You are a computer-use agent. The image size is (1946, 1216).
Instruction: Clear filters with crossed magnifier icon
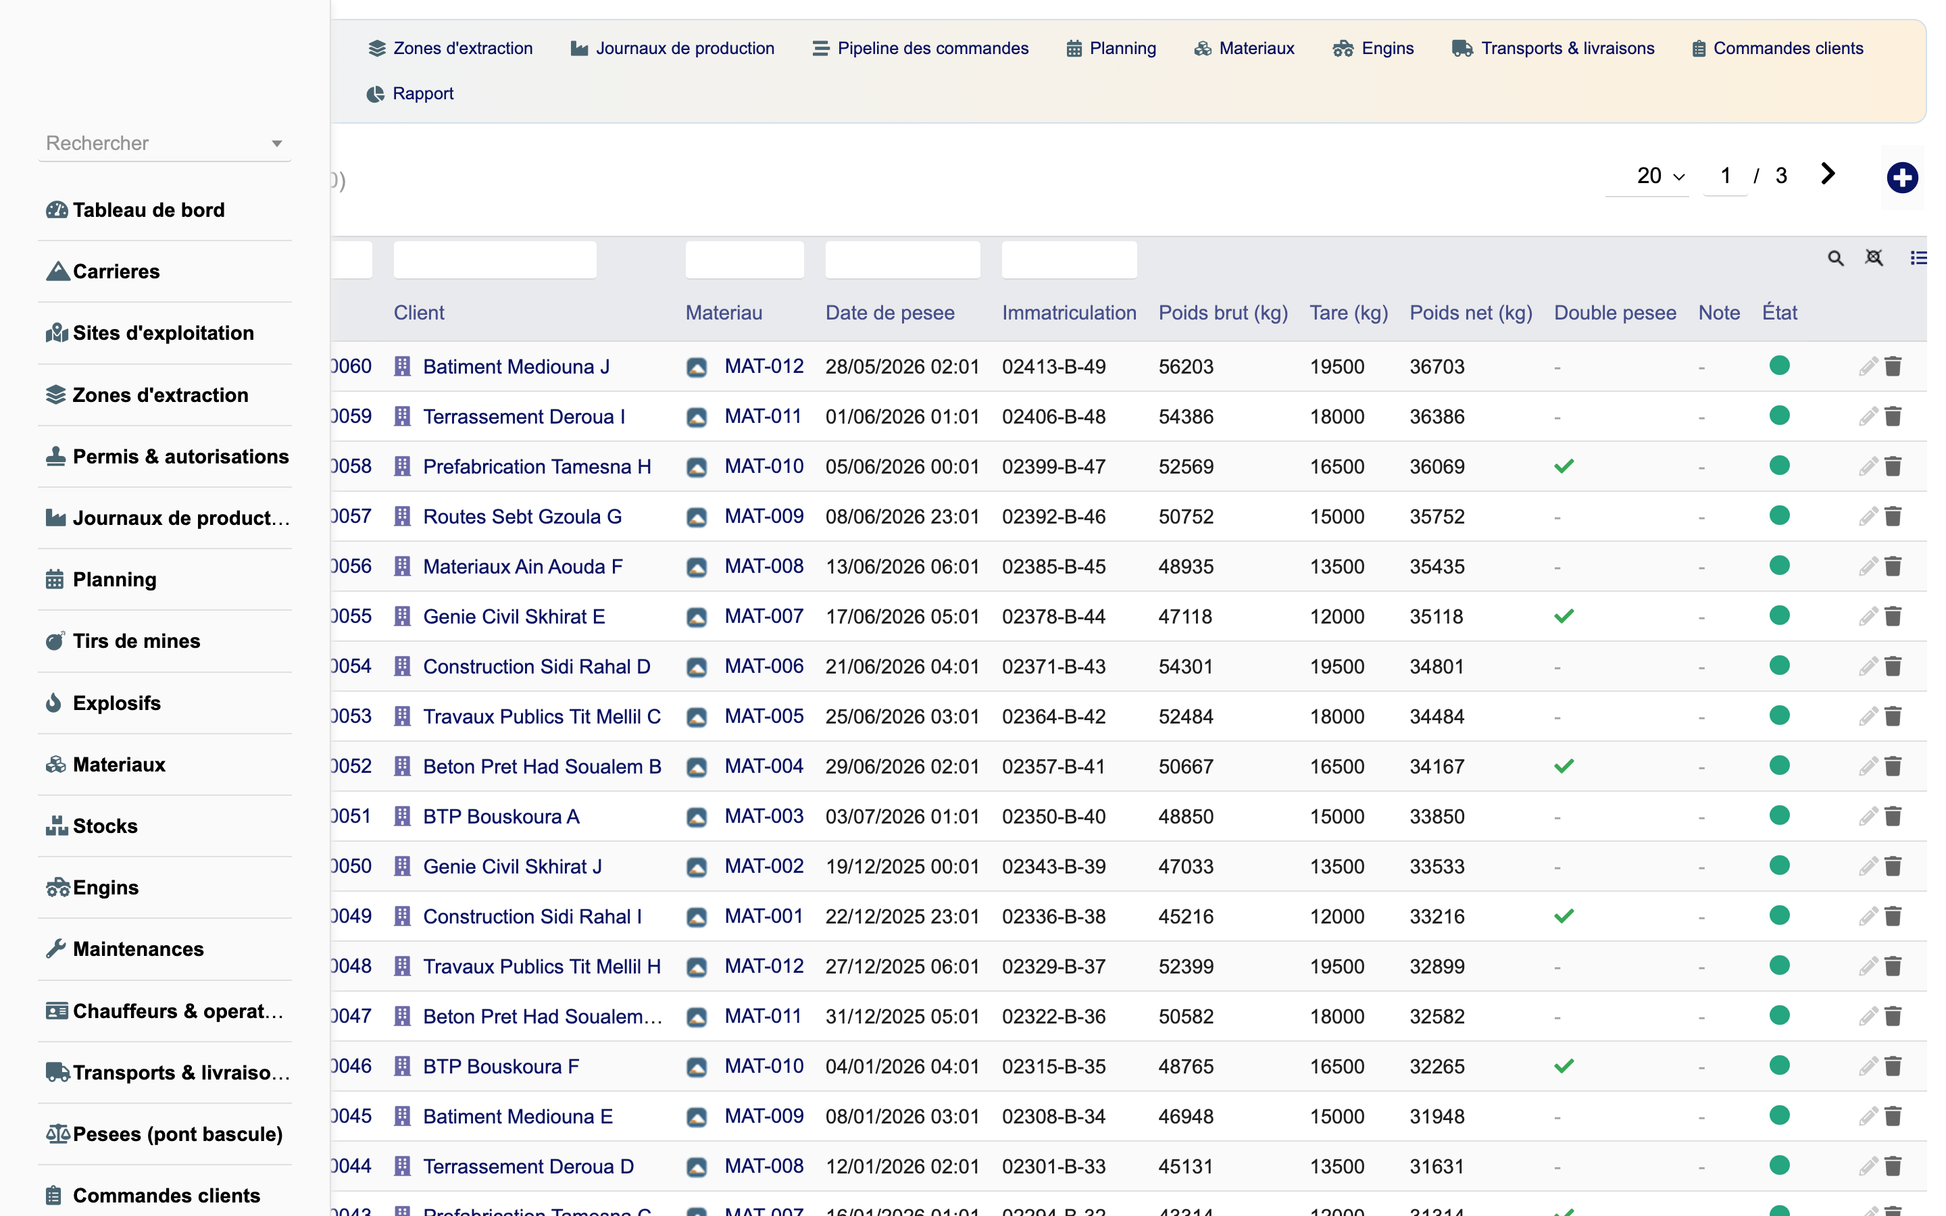[1875, 258]
